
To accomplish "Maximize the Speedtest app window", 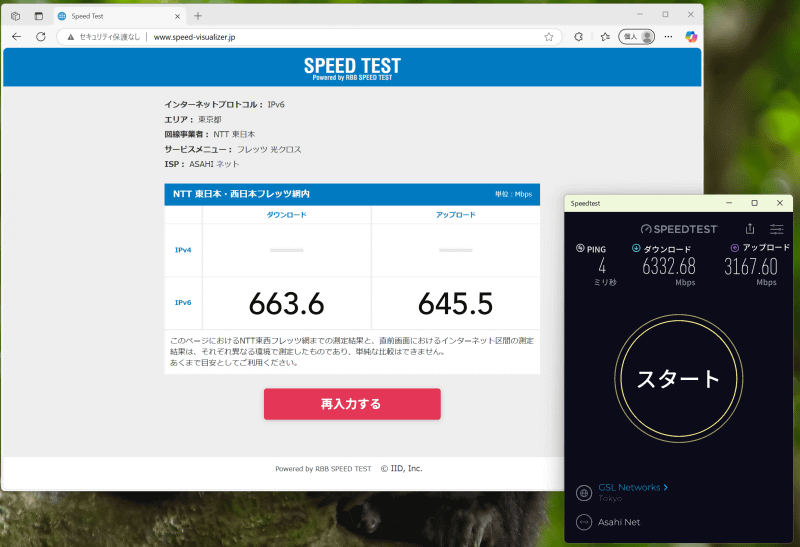I will [755, 203].
